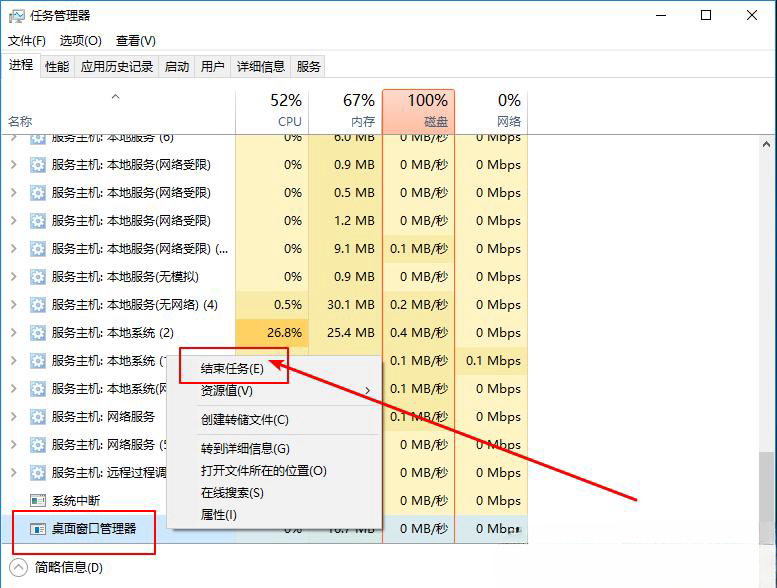Choose 转到详细信息(G) in context menu
The width and height of the screenshot is (777, 588).
[x=245, y=449]
